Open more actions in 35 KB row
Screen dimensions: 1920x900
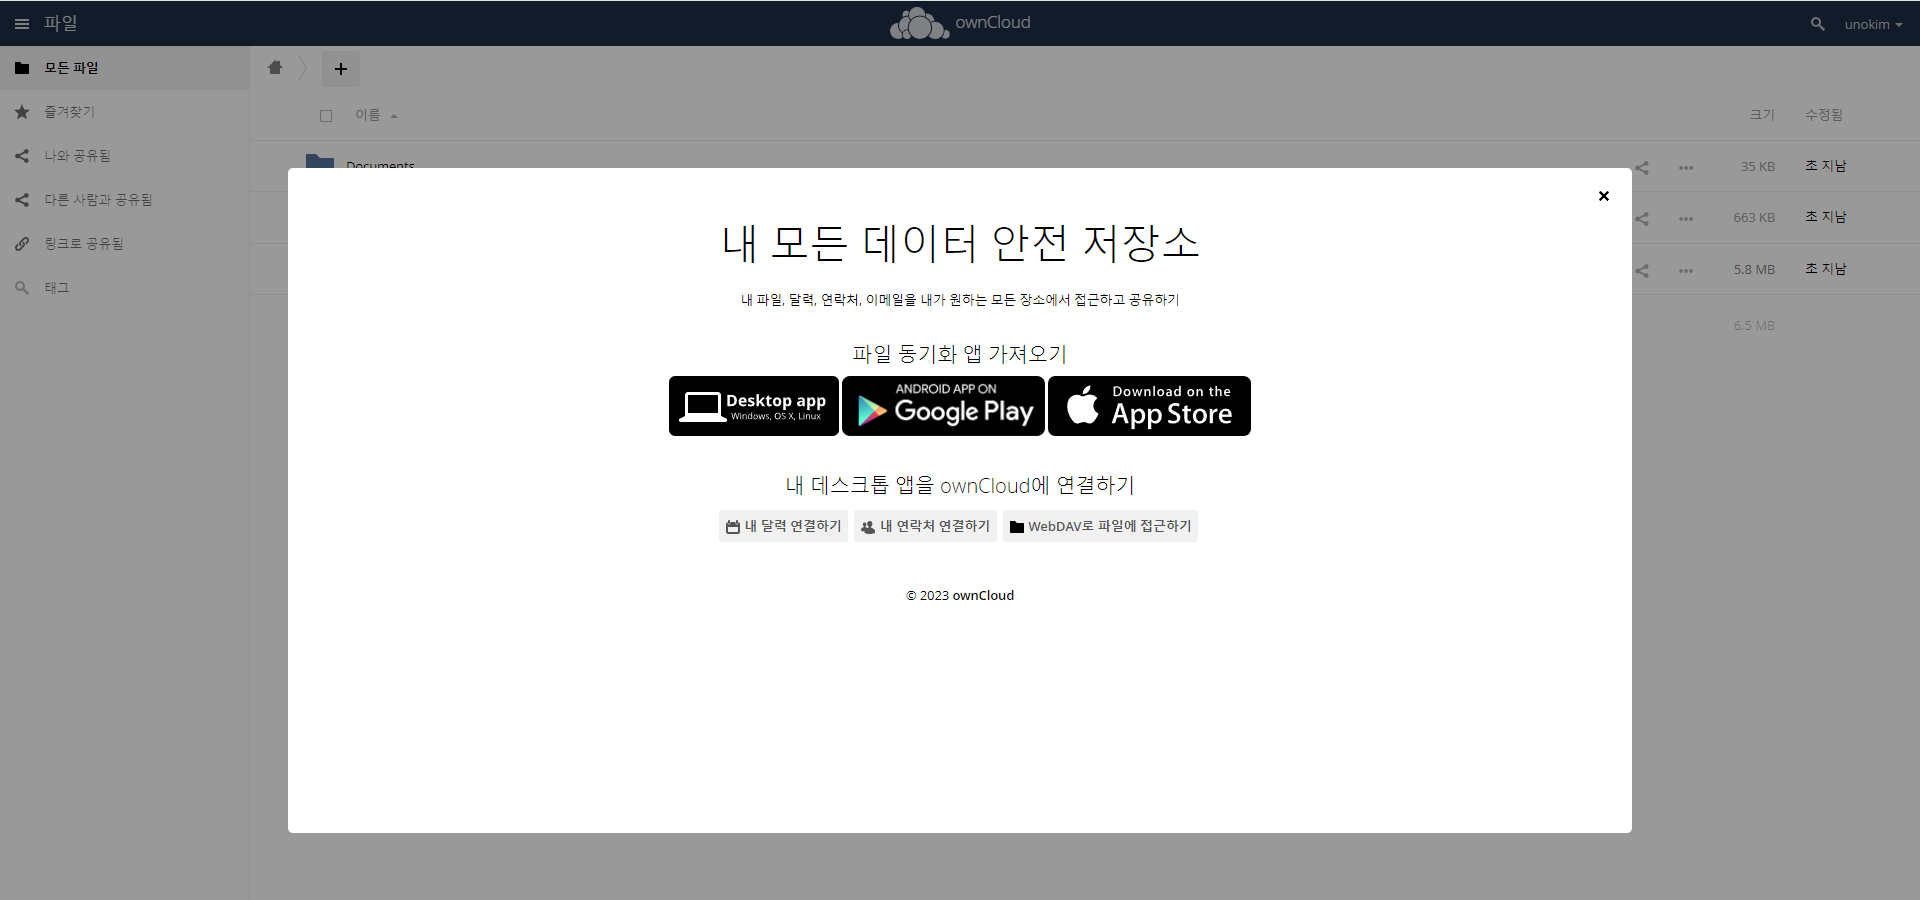tap(1686, 167)
